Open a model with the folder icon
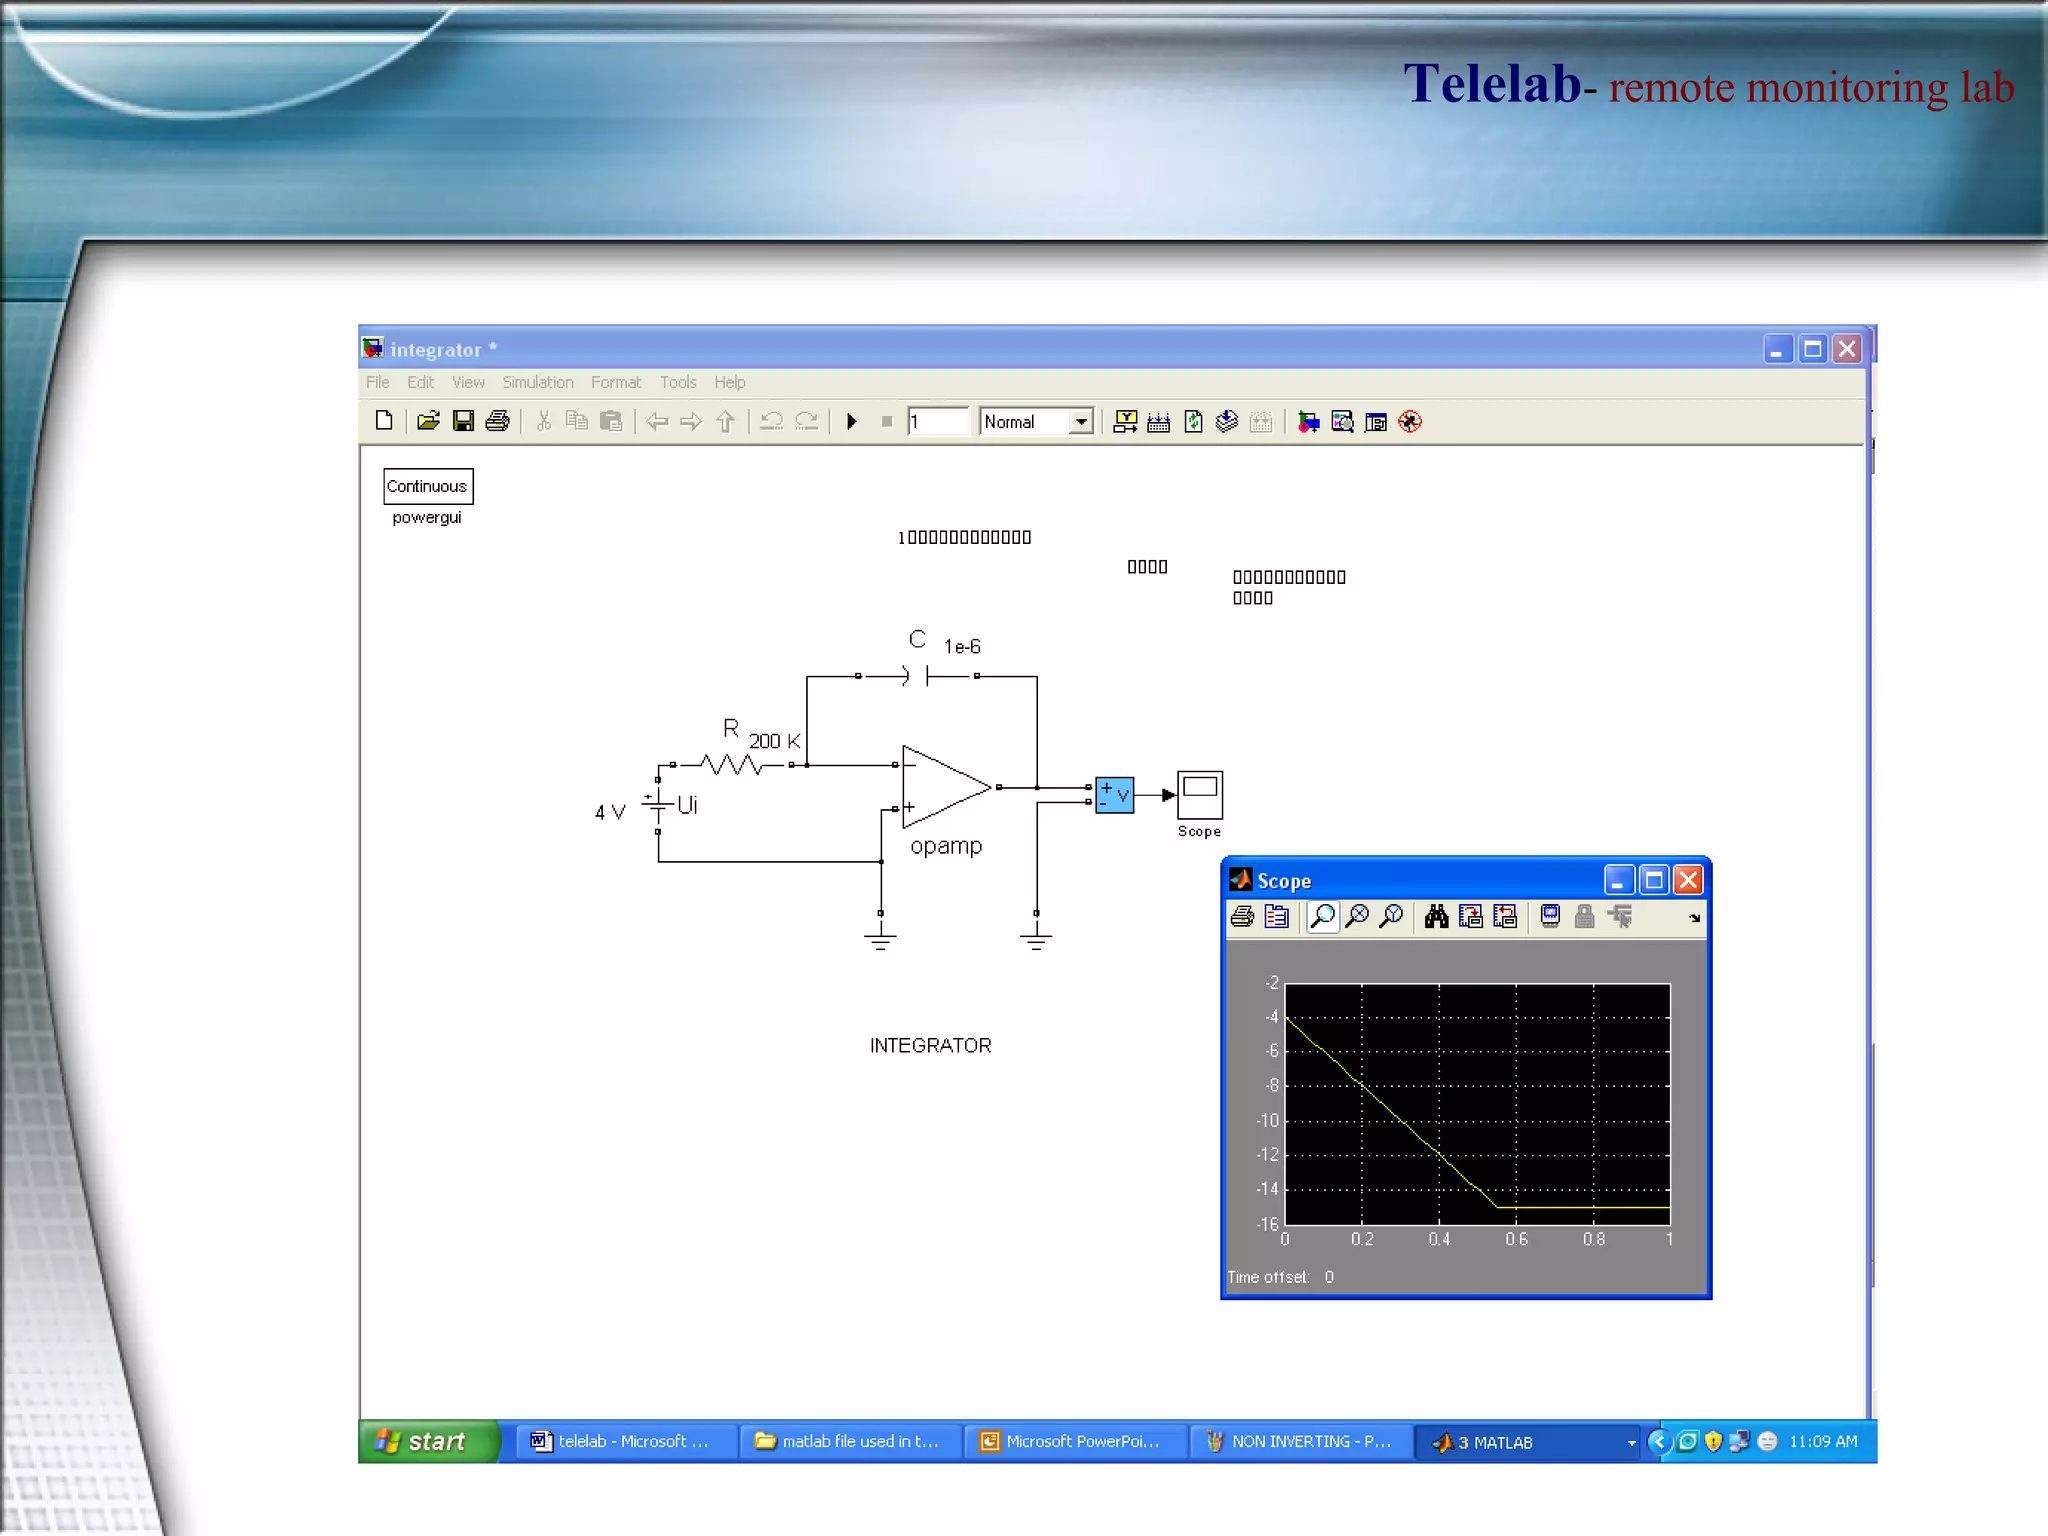 point(428,421)
